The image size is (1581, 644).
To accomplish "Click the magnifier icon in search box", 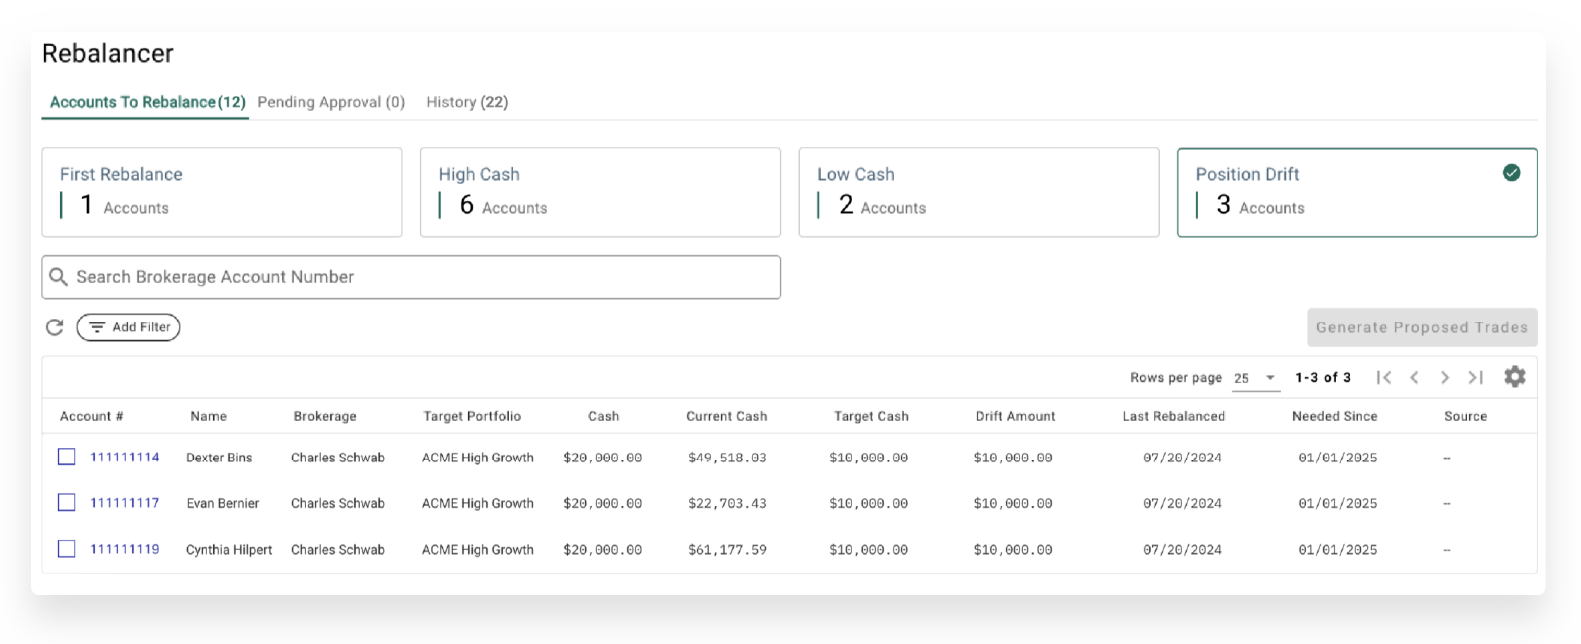I will 59,277.
